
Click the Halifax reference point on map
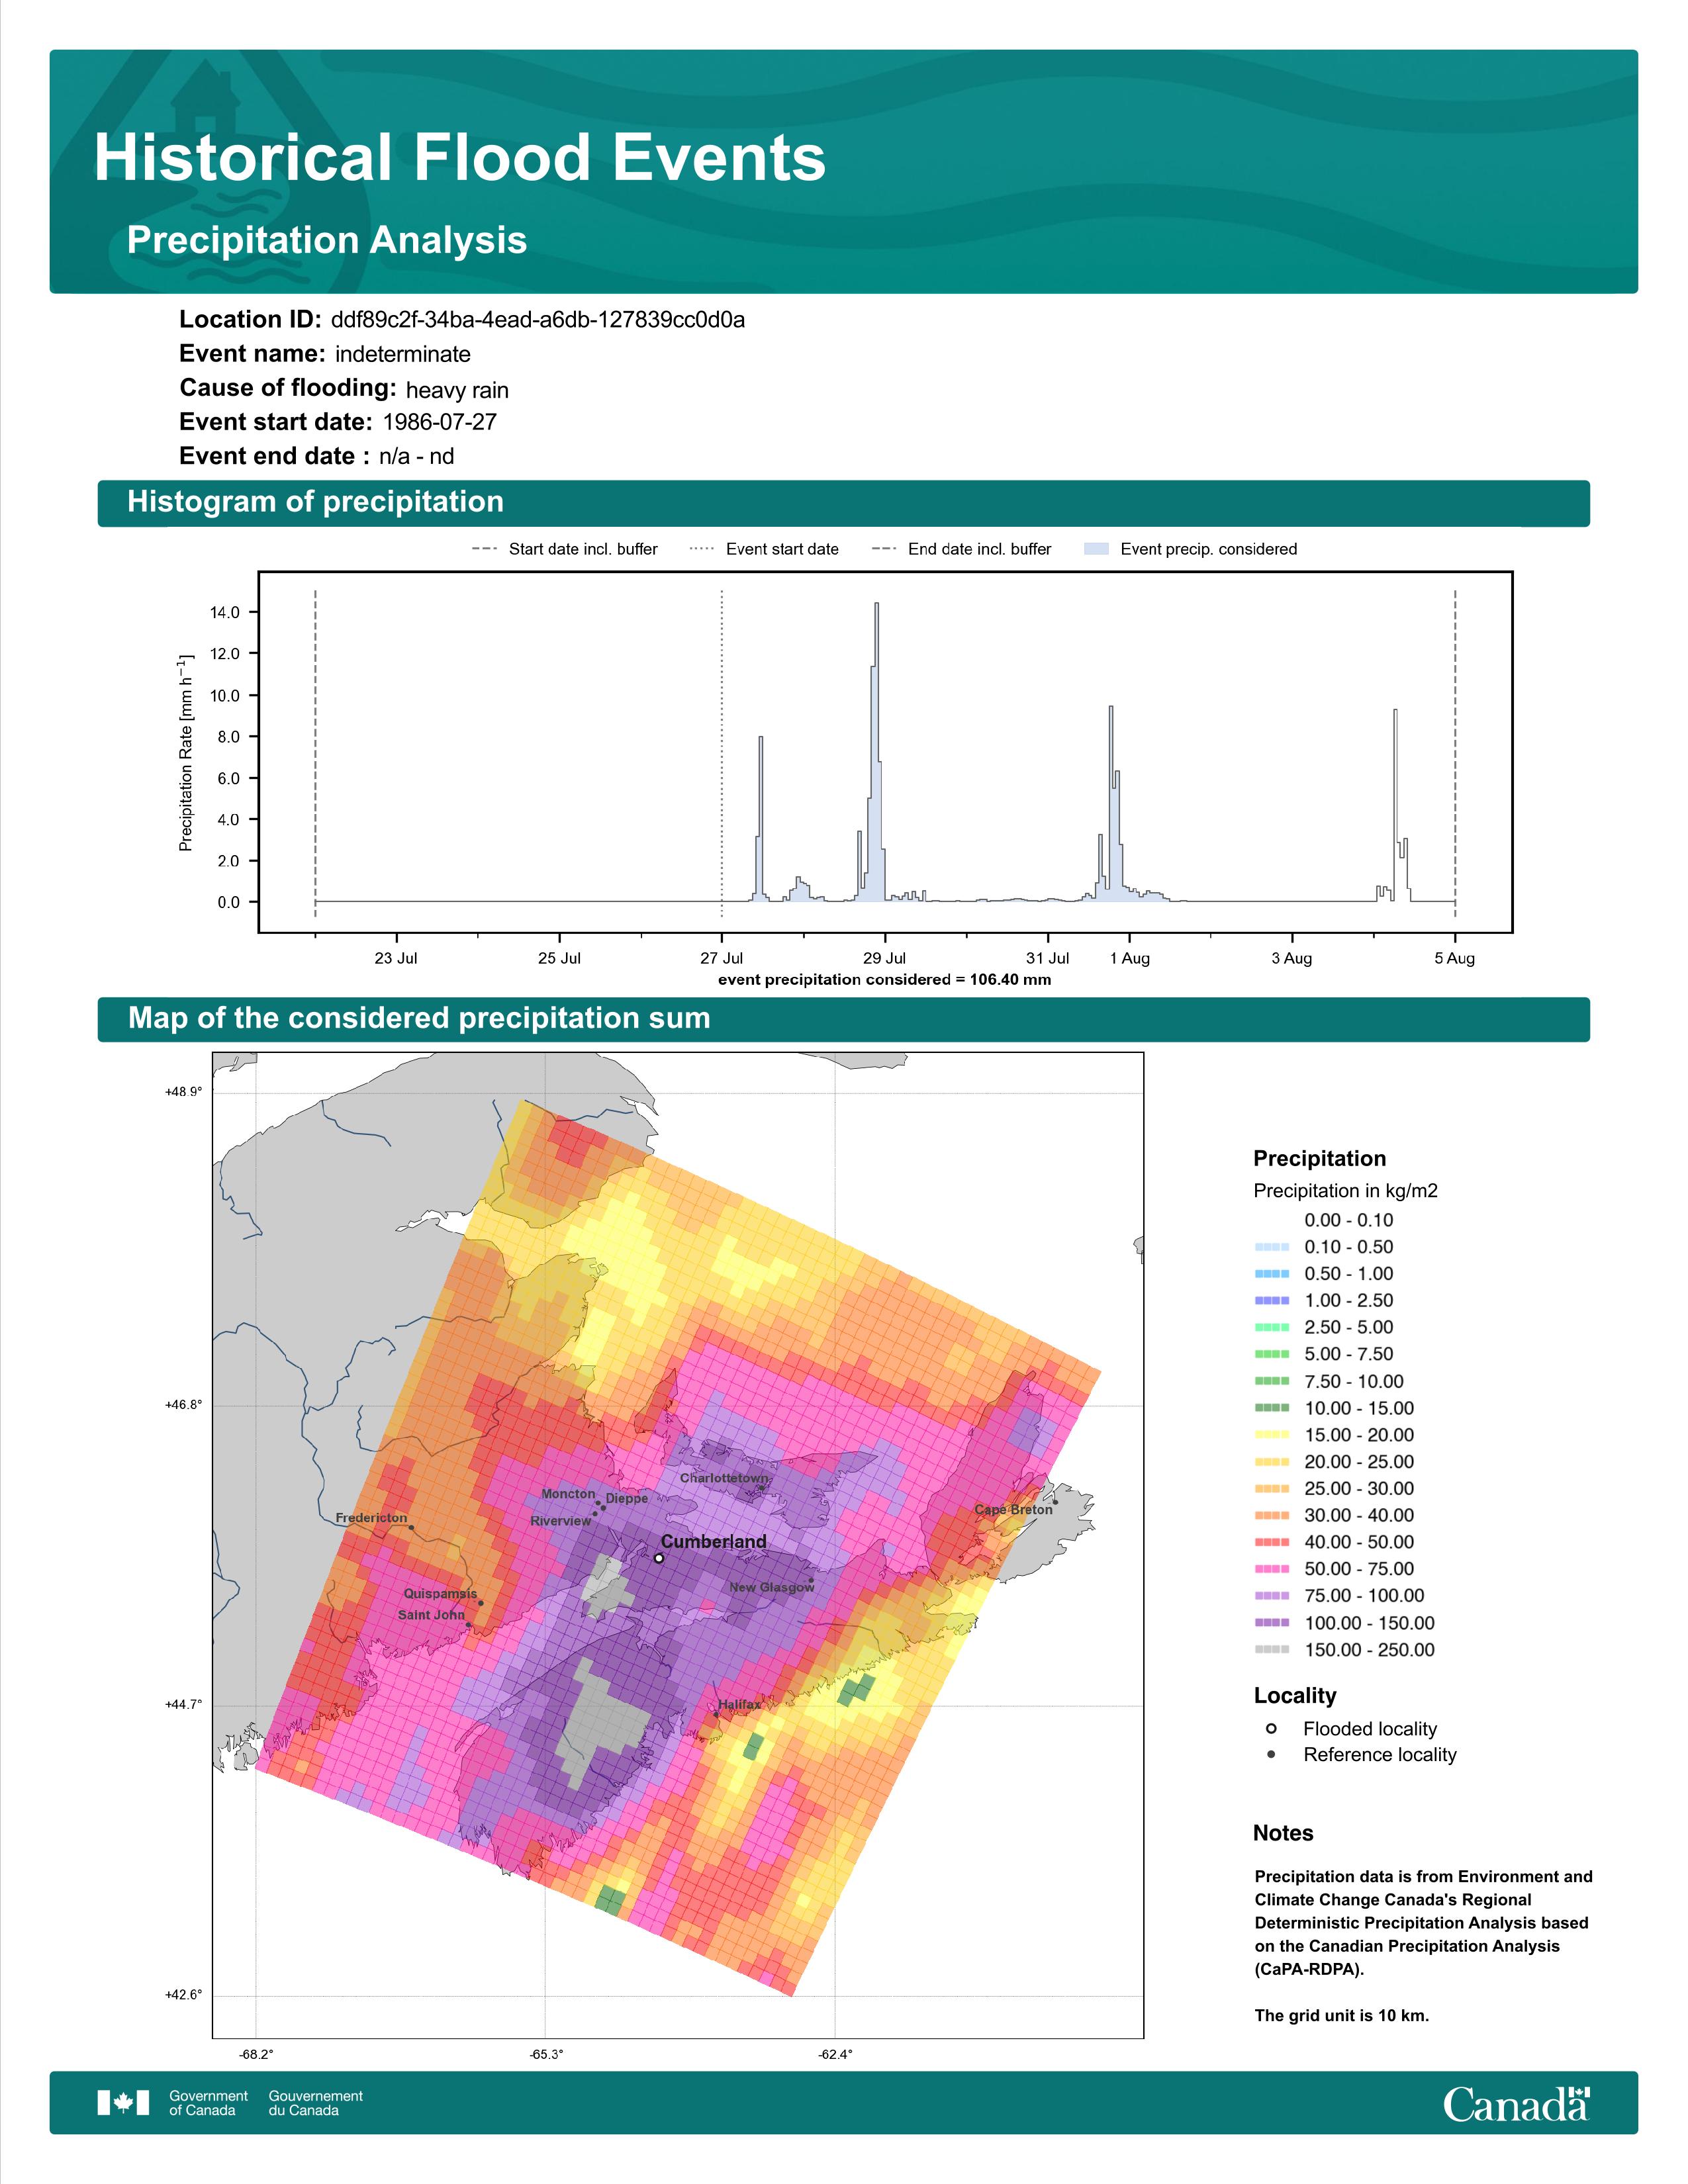pyautogui.click(x=716, y=1714)
